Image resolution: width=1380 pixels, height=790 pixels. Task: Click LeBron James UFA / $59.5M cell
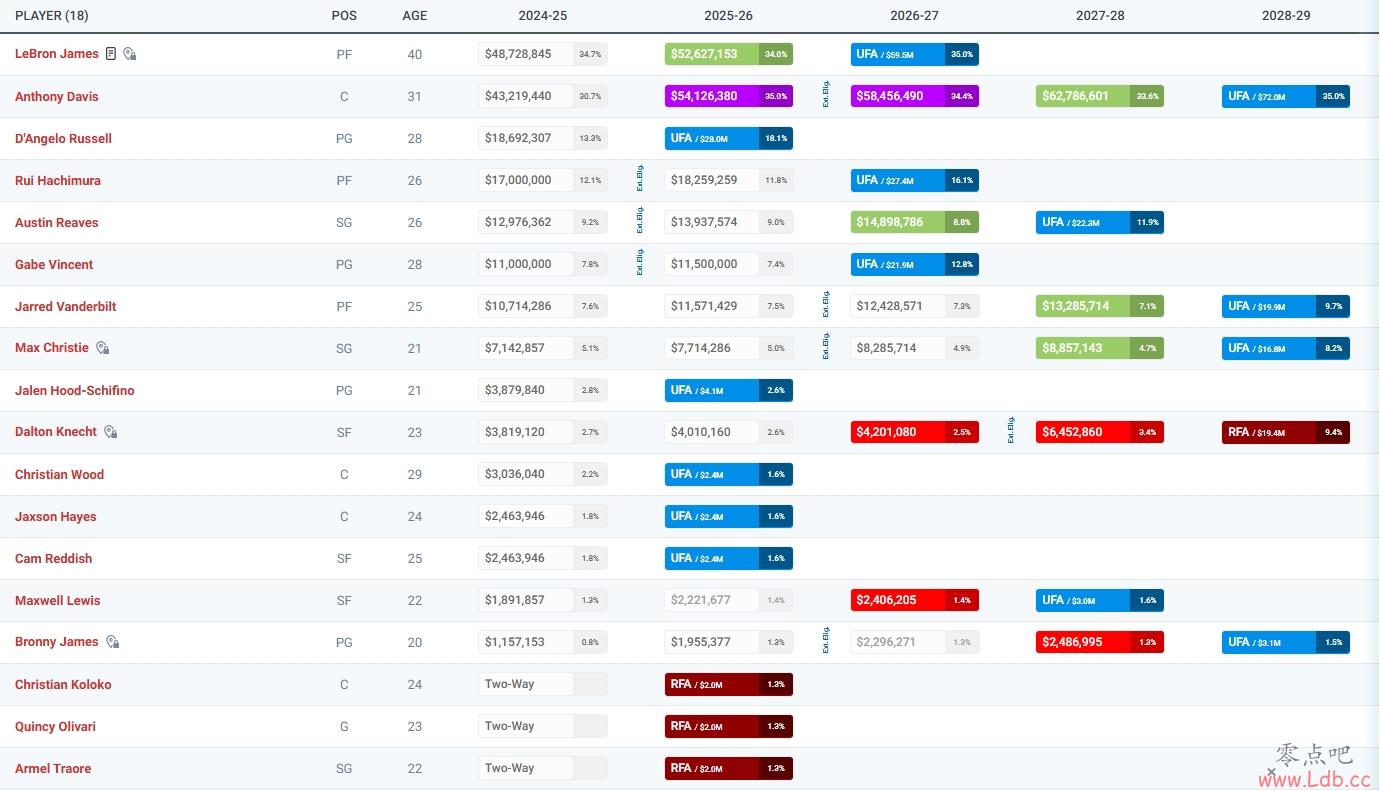[x=915, y=54]
